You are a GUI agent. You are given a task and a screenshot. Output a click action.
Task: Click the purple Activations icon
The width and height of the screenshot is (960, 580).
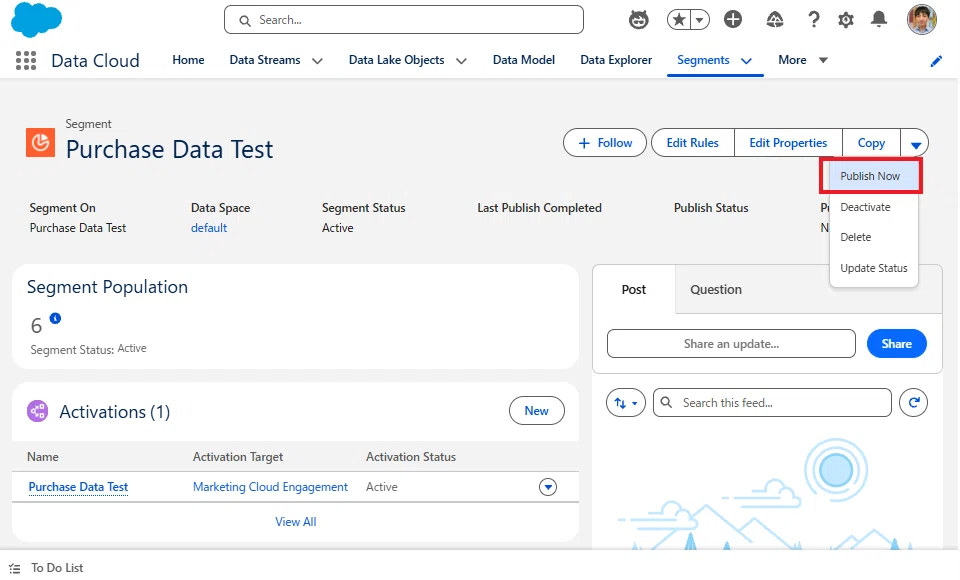37,411
